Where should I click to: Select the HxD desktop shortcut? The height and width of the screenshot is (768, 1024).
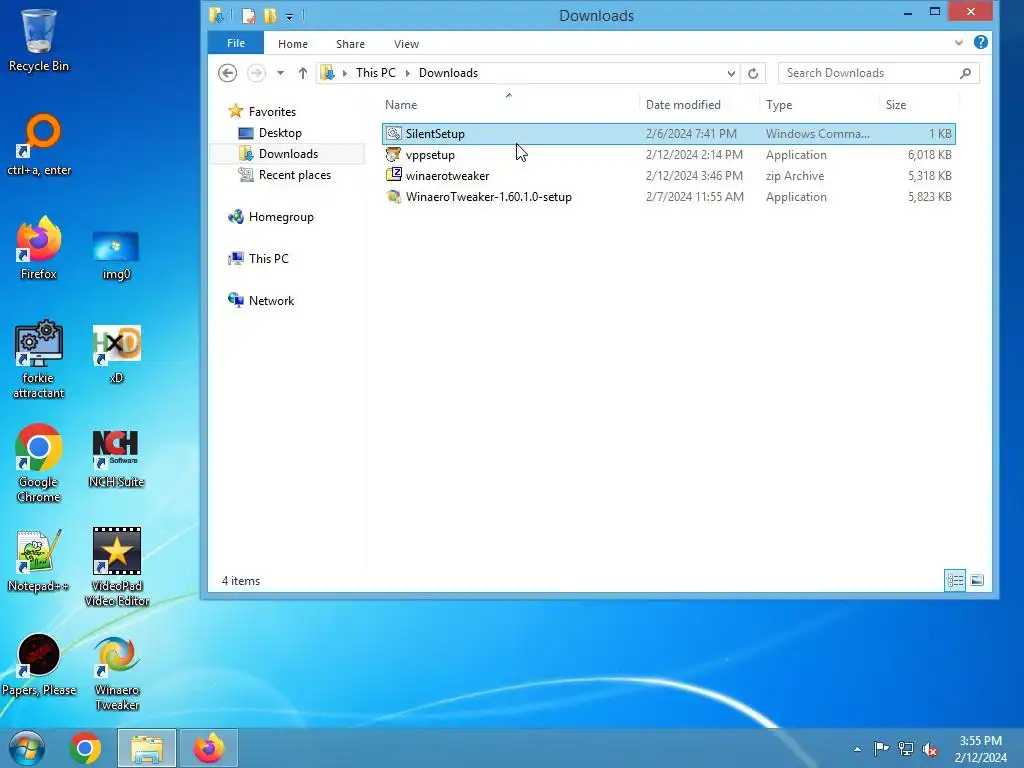pos(116,355)
